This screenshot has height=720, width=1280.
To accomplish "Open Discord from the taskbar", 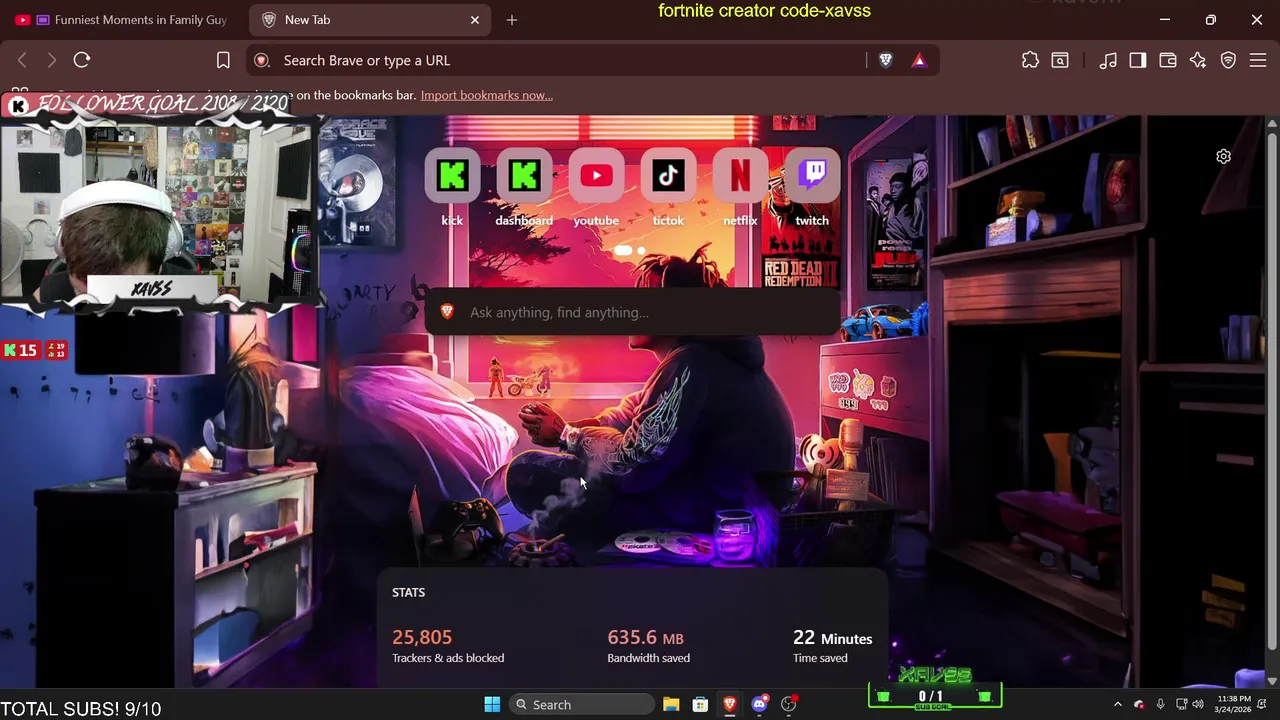I will (x=759, y=705).
